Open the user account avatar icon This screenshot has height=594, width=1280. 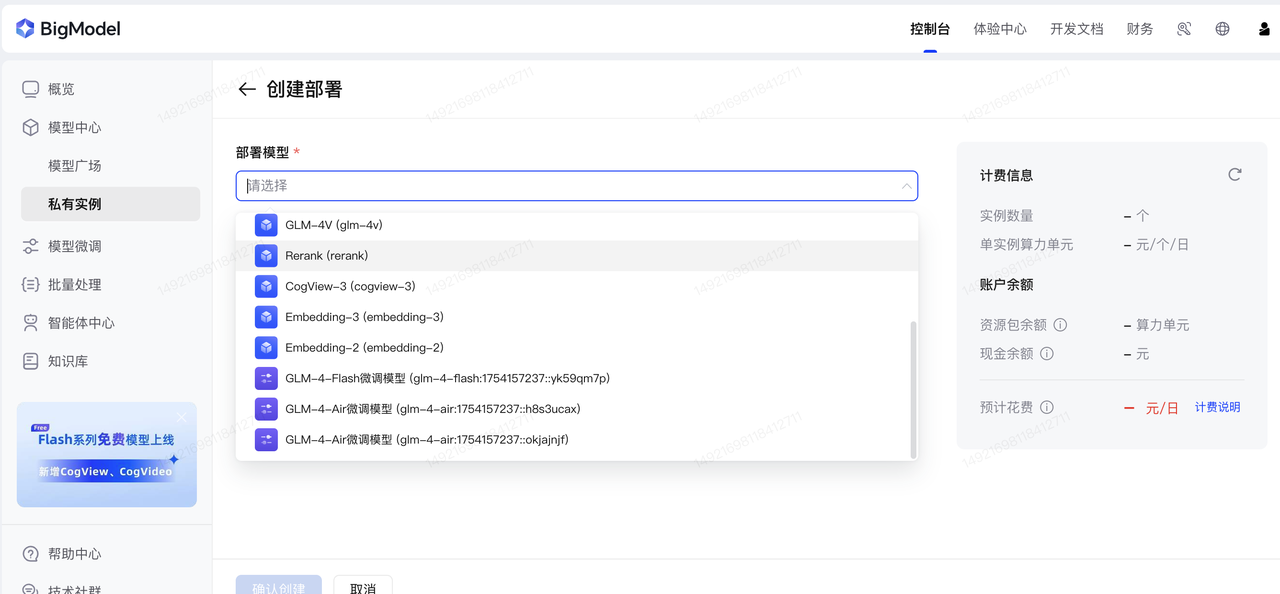coord(1264,29)
